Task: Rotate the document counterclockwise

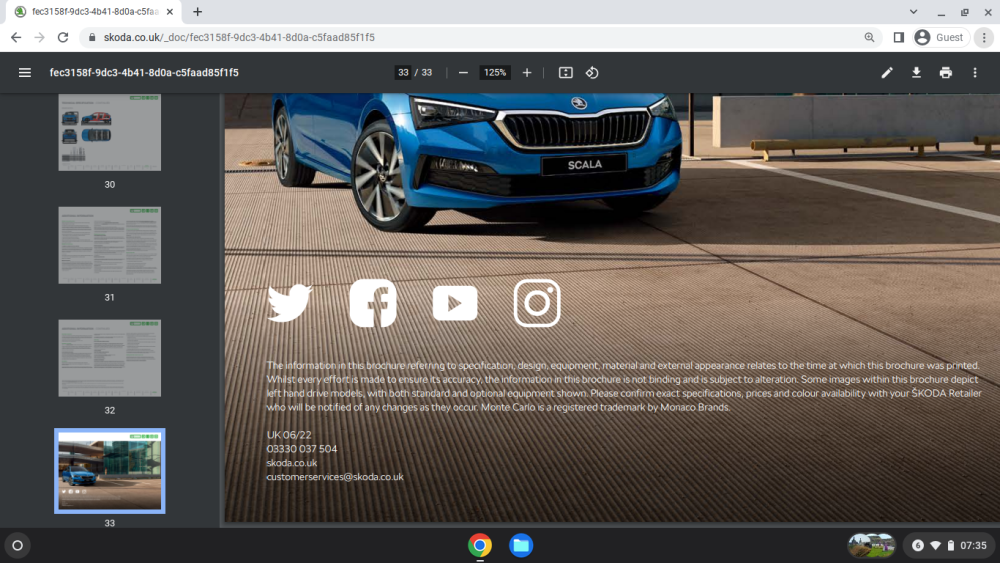Action: [592, 73]
